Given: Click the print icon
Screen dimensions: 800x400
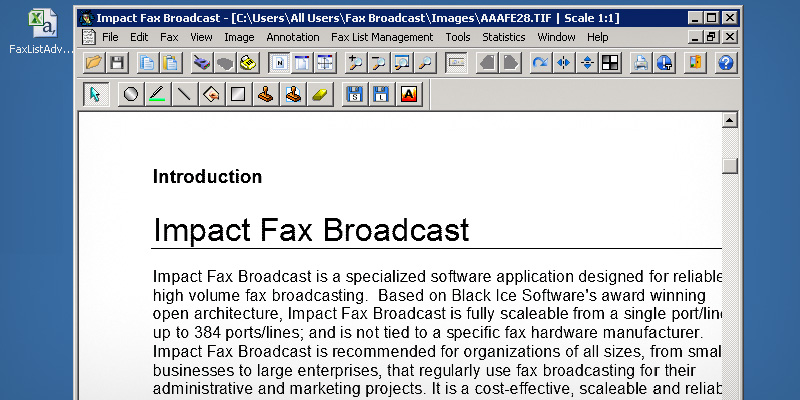Looking at the screenshot, I should [x=641, y=62].
